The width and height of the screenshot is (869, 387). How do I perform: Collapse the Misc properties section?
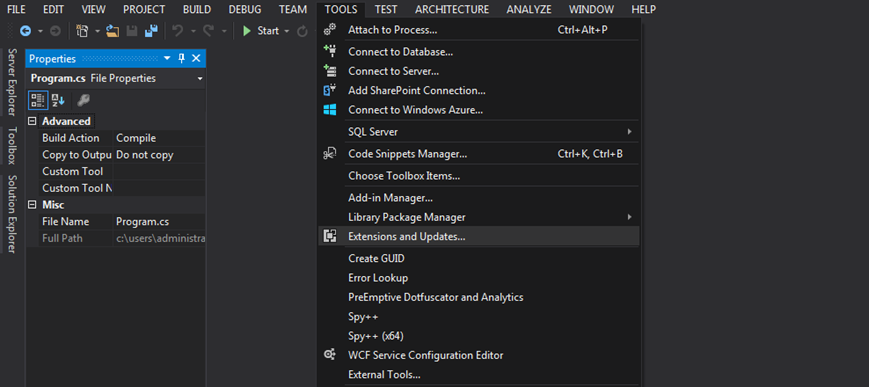[32, 205]
